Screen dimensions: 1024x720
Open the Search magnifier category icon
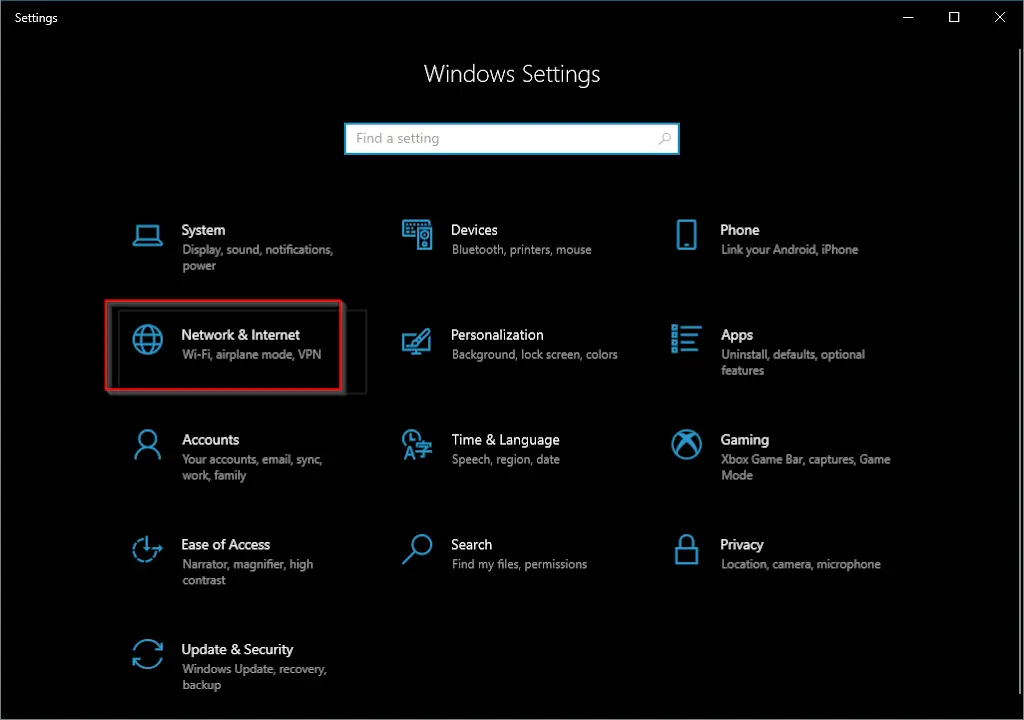click(x=417, y=549)
